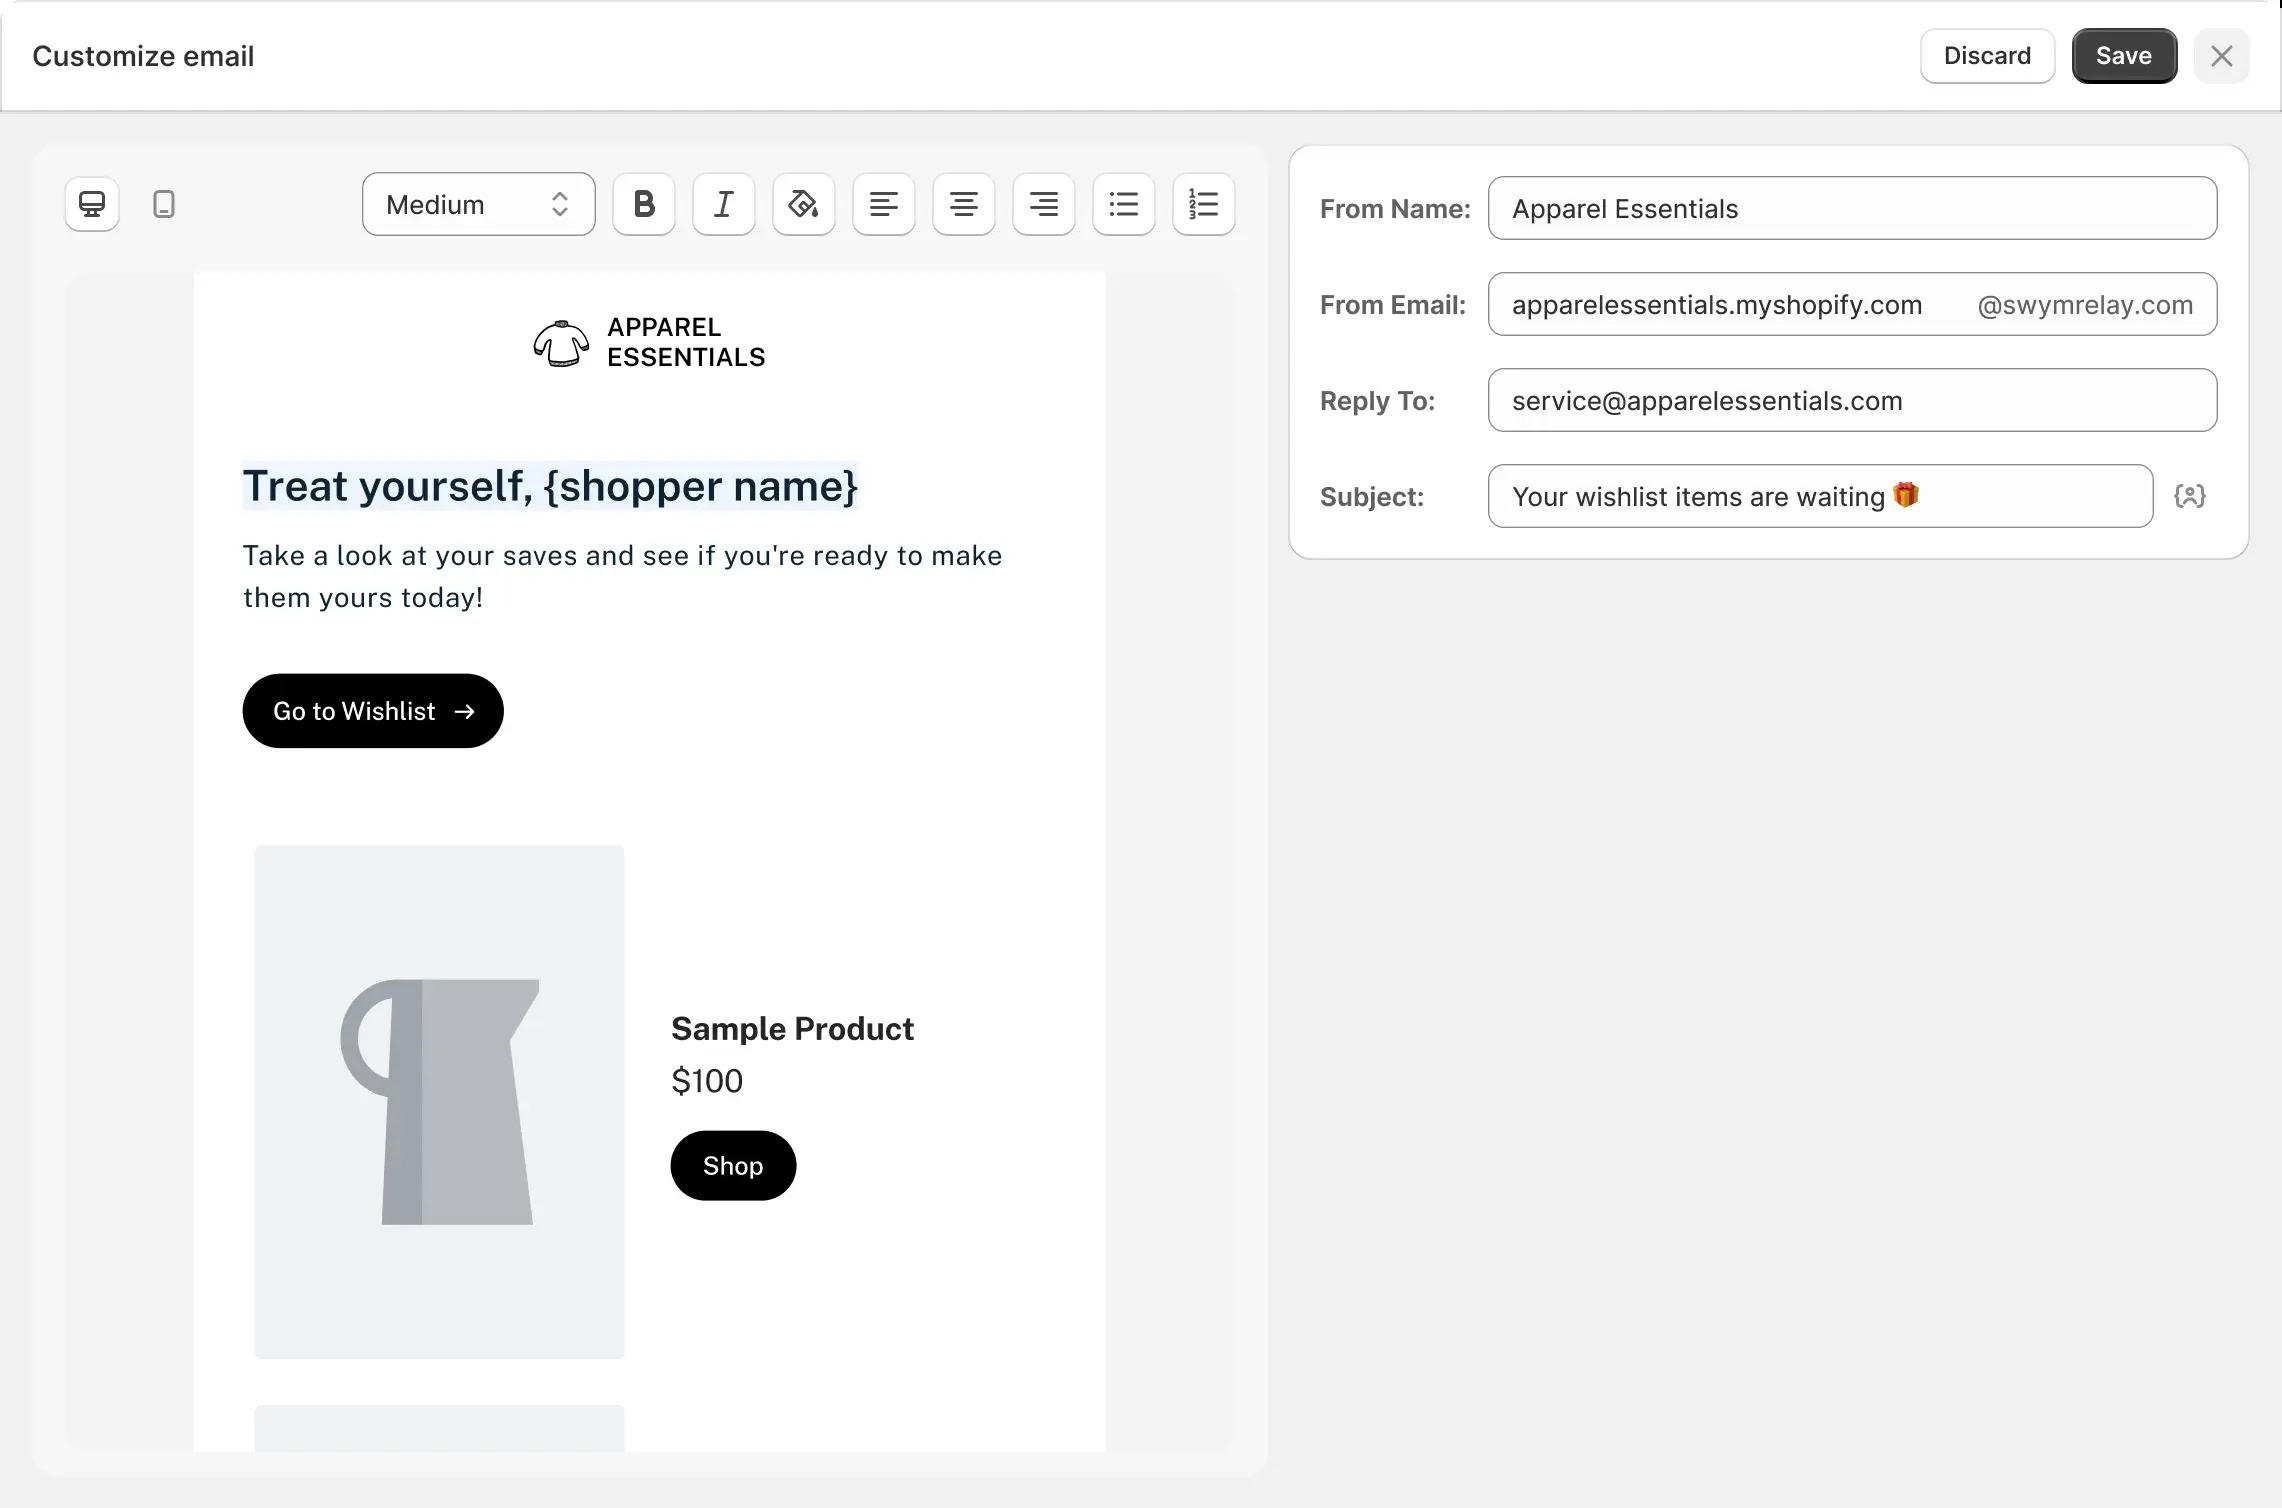Center align the heading text
Viewport: 2282px width, 1508px height.
[x=963, y=204]
